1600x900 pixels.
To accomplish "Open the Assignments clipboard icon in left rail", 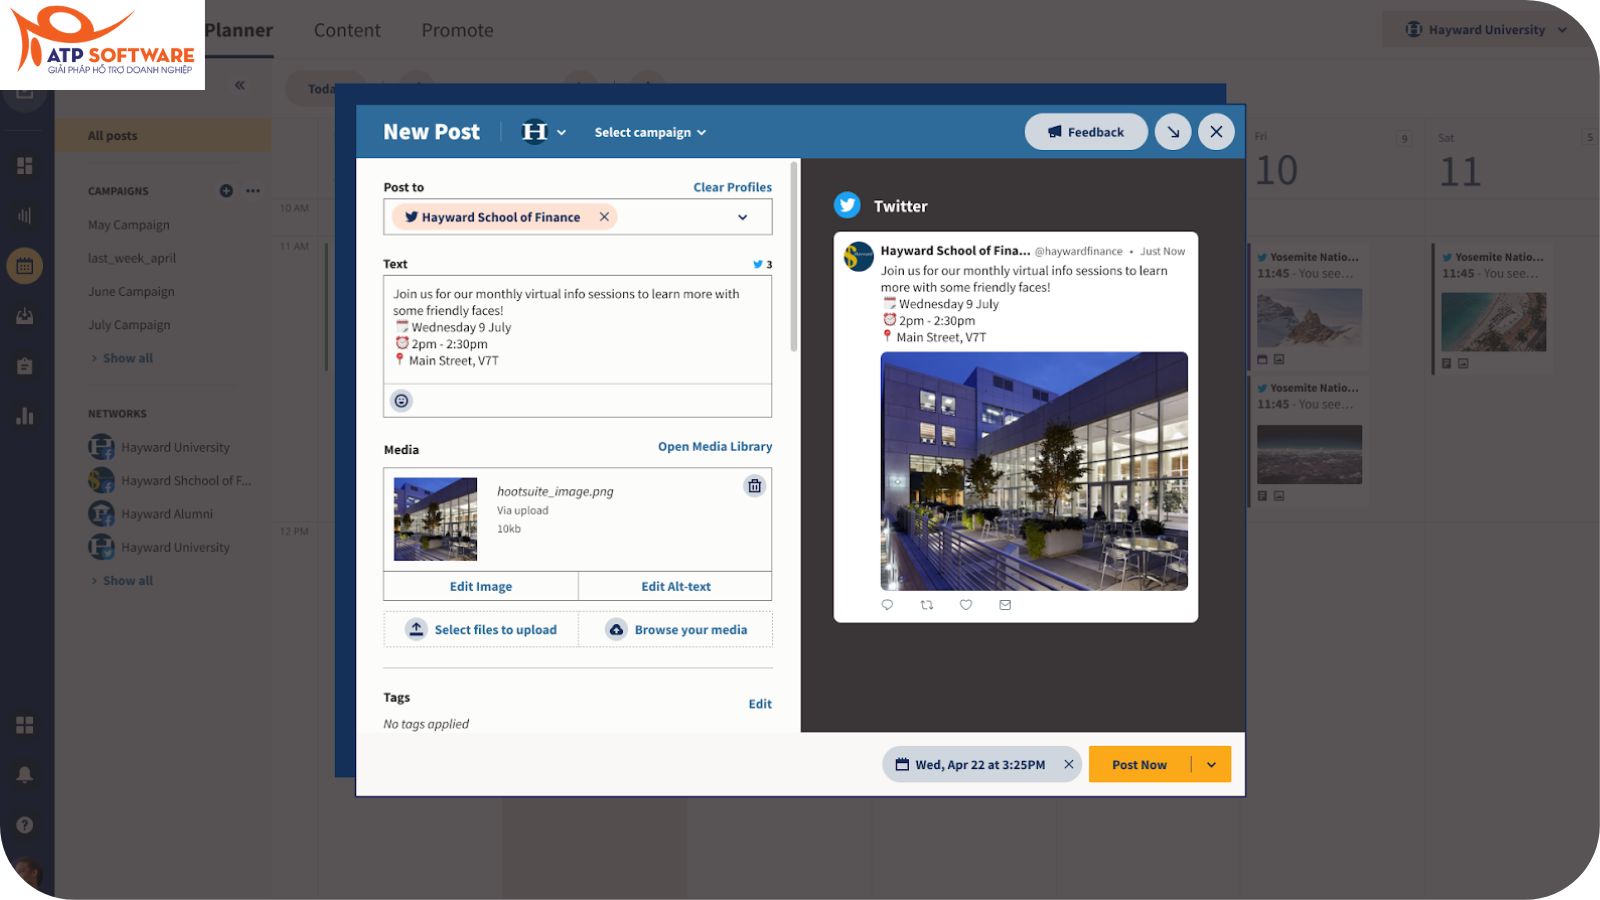I will [25, 366].
